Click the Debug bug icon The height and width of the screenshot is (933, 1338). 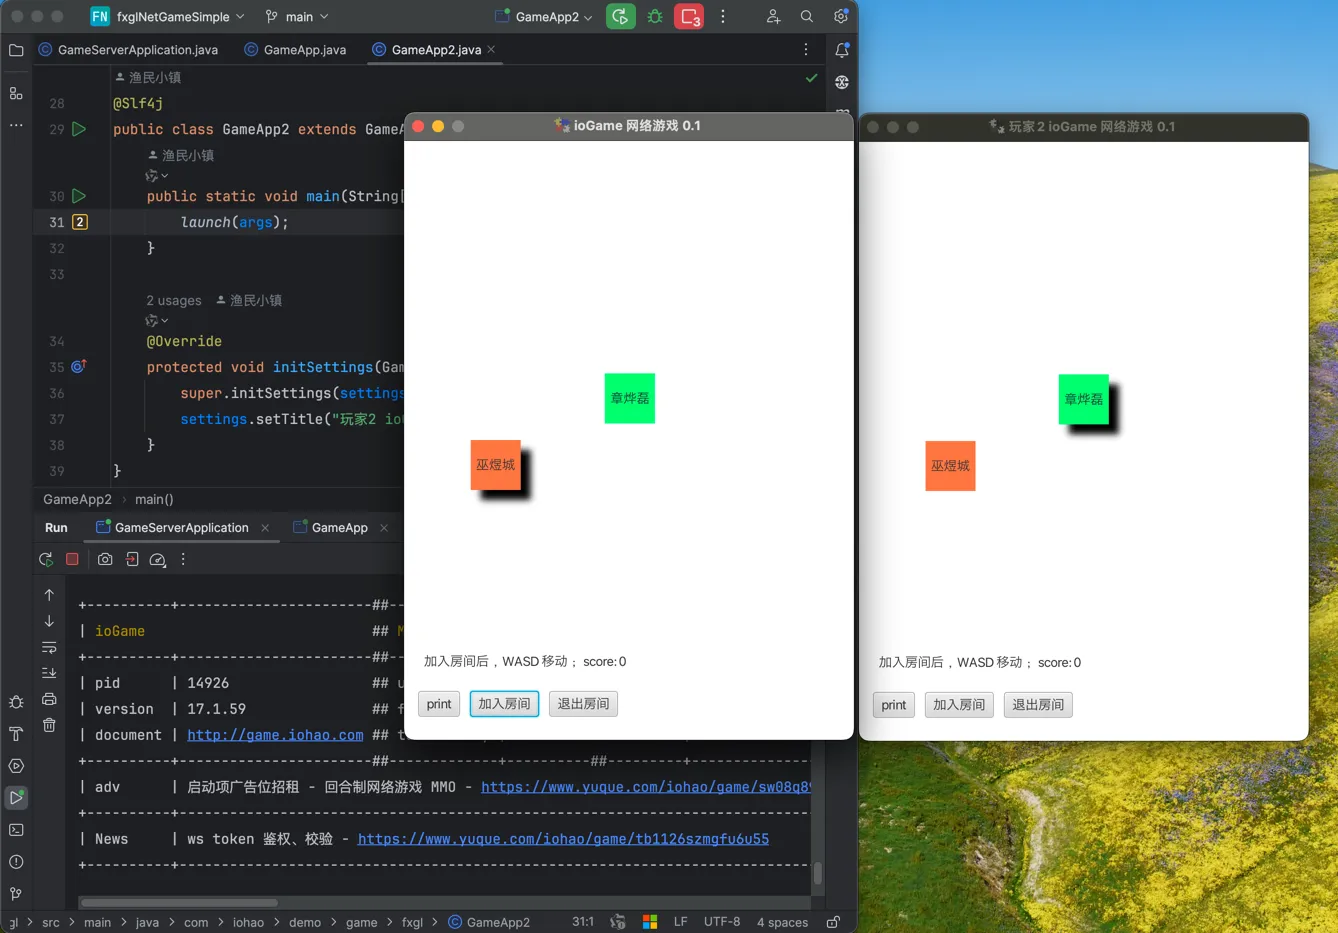pyautogui.click(x=655, y=17)
